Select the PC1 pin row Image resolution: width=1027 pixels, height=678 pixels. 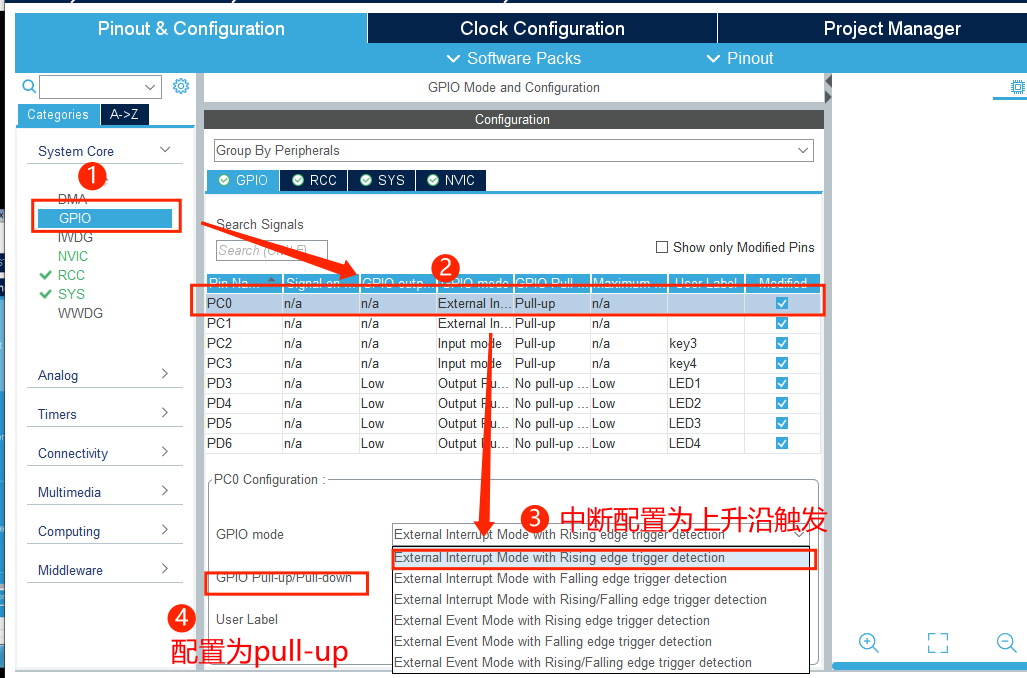[x=513, y=323]
